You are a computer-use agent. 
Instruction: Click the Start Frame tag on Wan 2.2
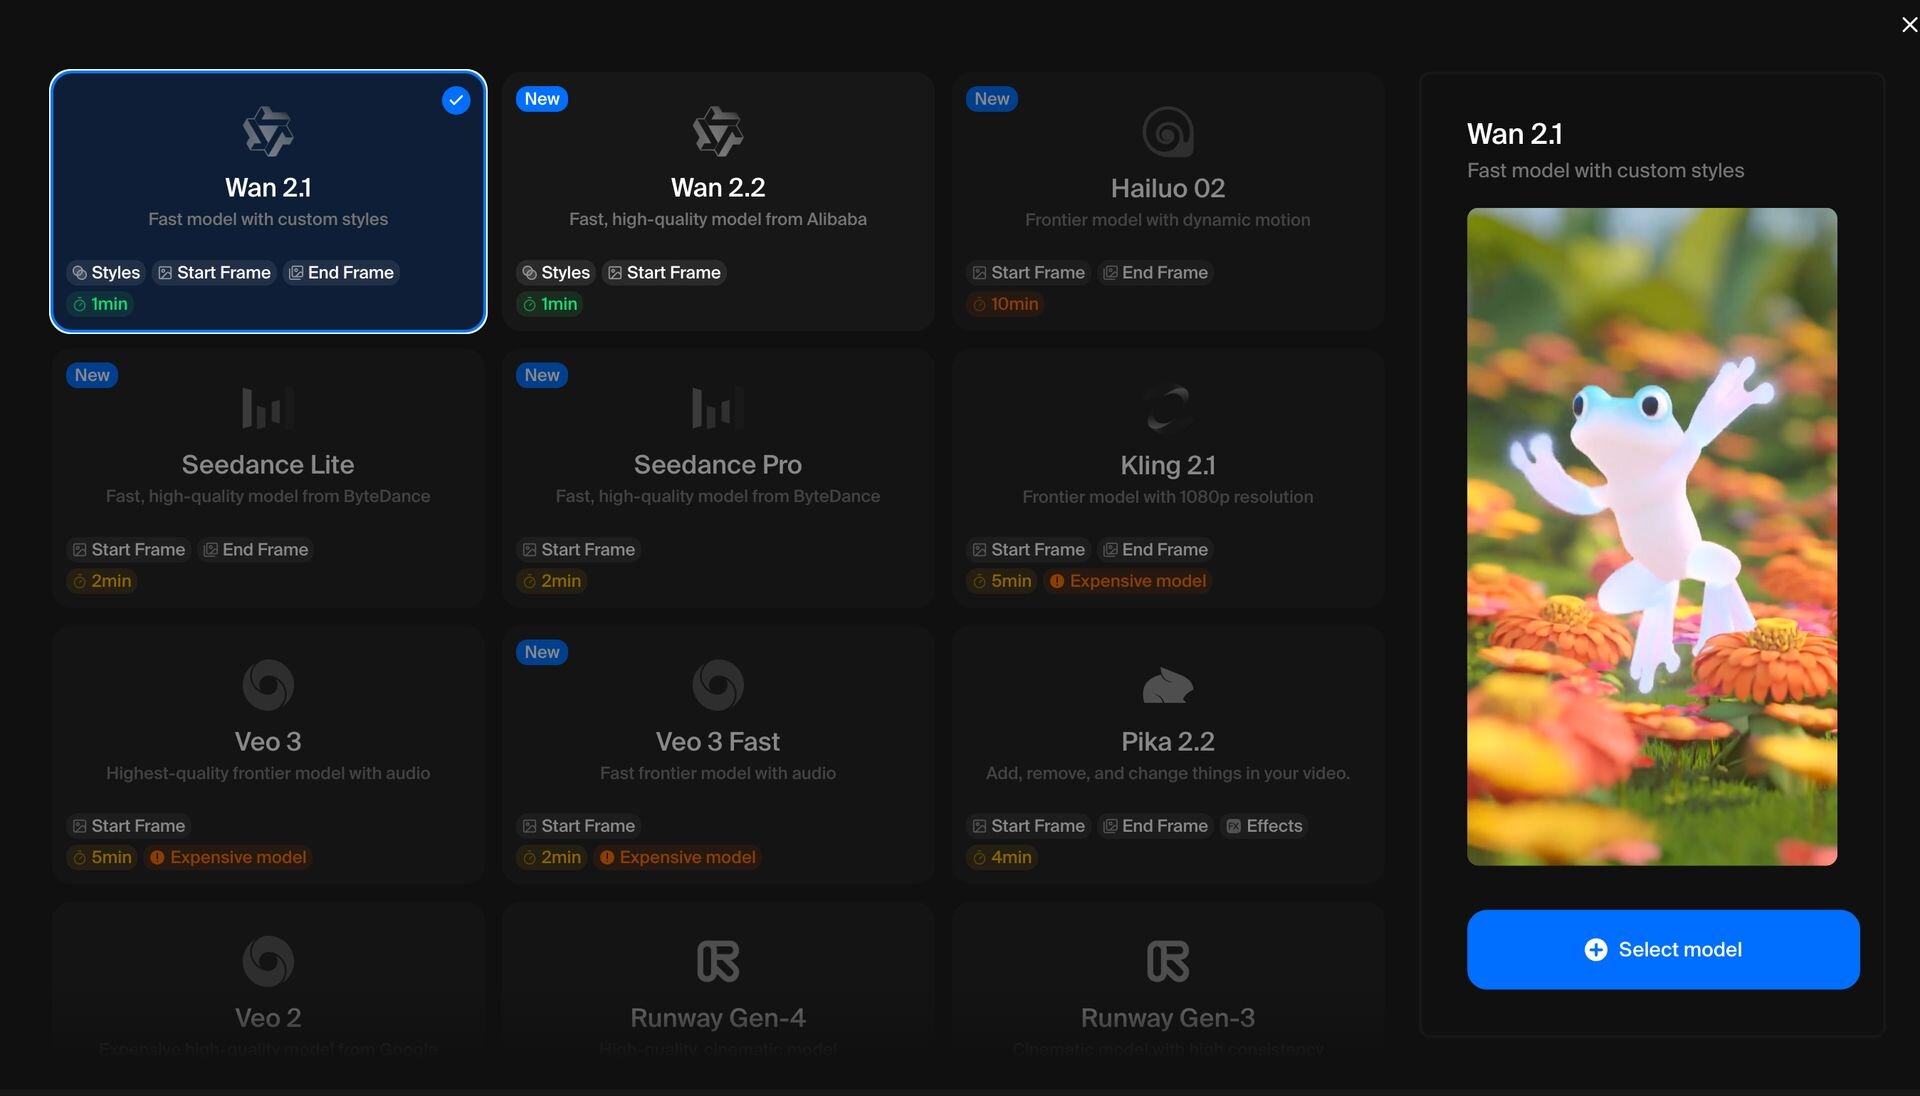(664, 272)
